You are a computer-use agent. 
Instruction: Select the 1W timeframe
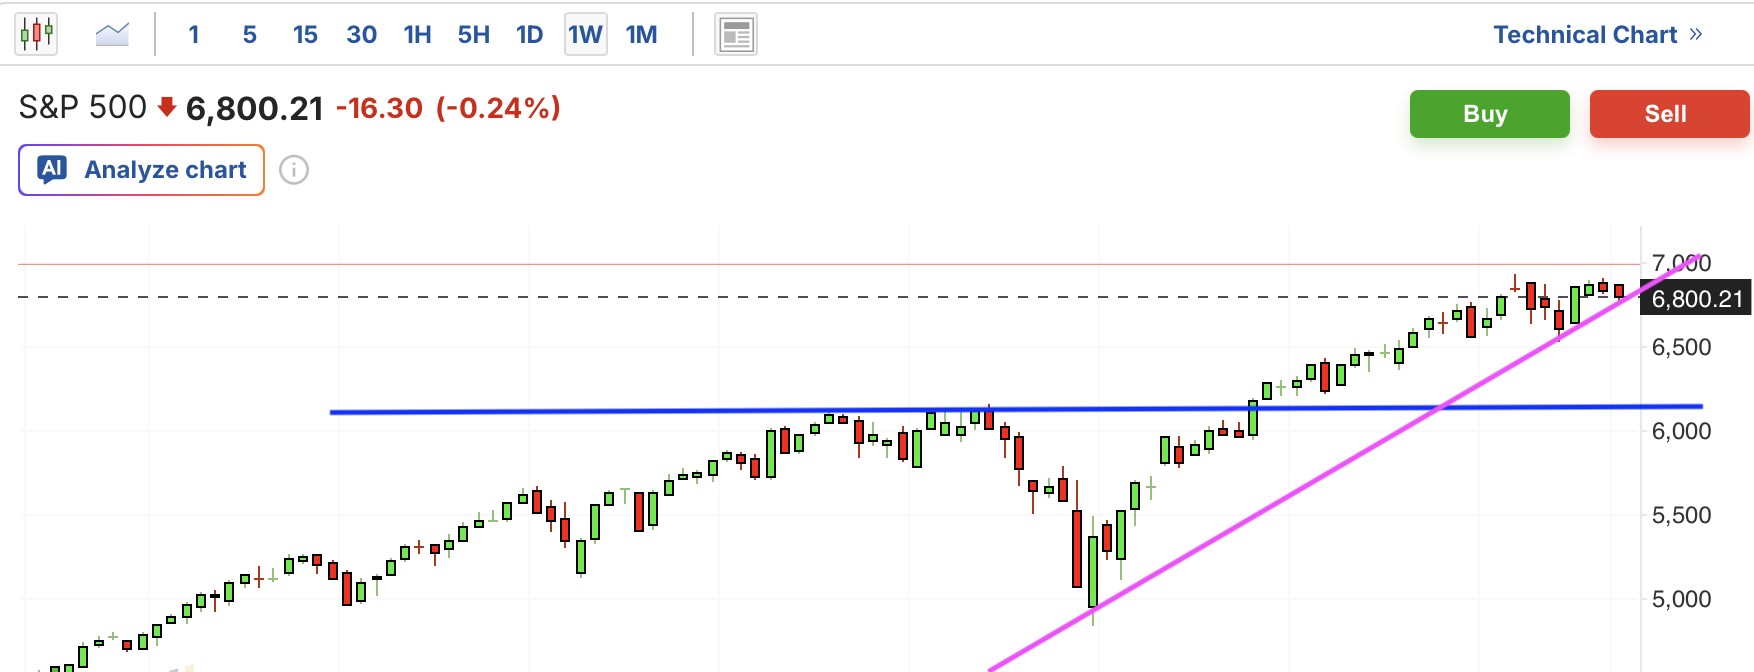click(585, 35)
